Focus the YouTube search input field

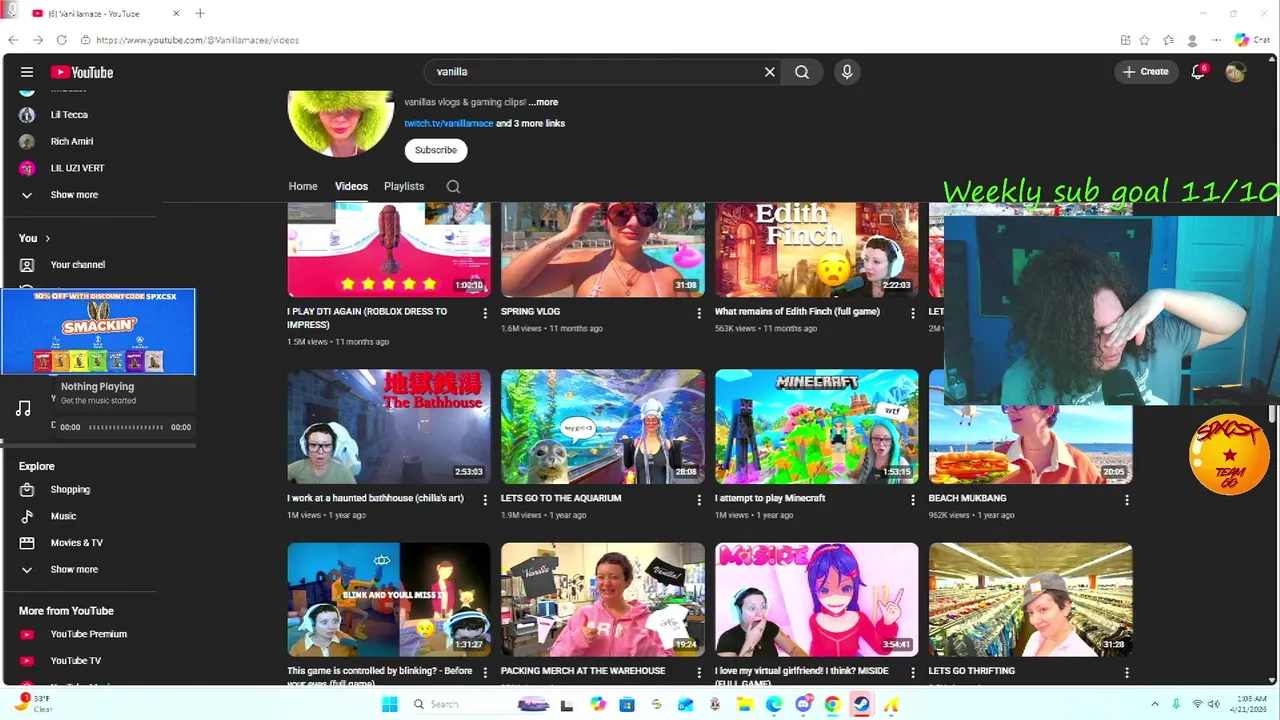pos(595,72)
